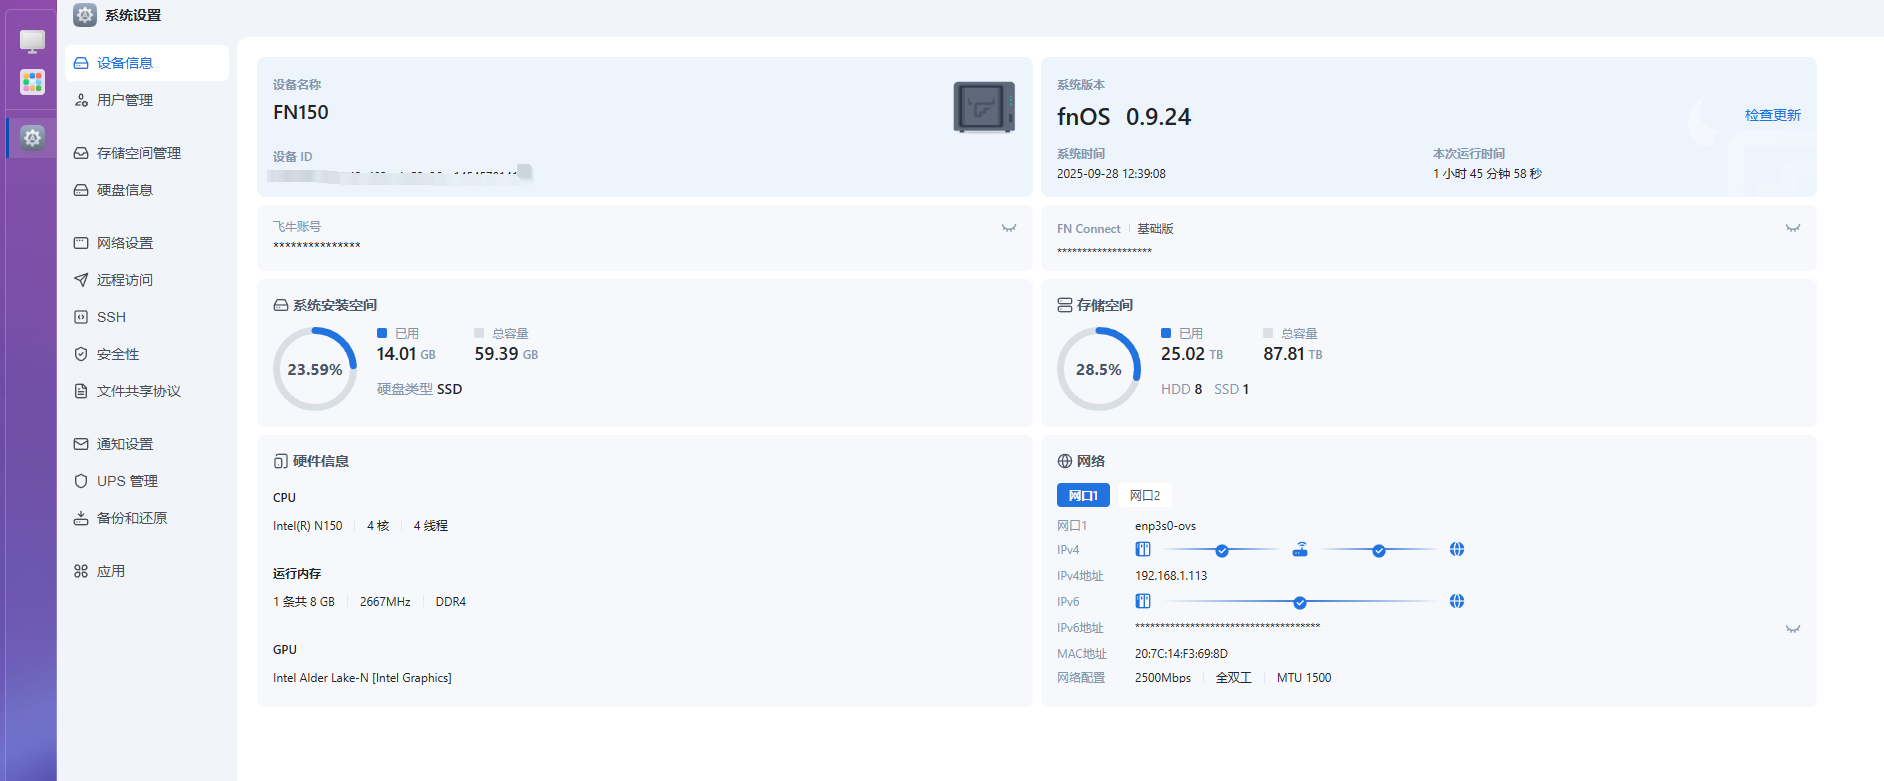Click the CPU model Intel(R) N150

308,526
